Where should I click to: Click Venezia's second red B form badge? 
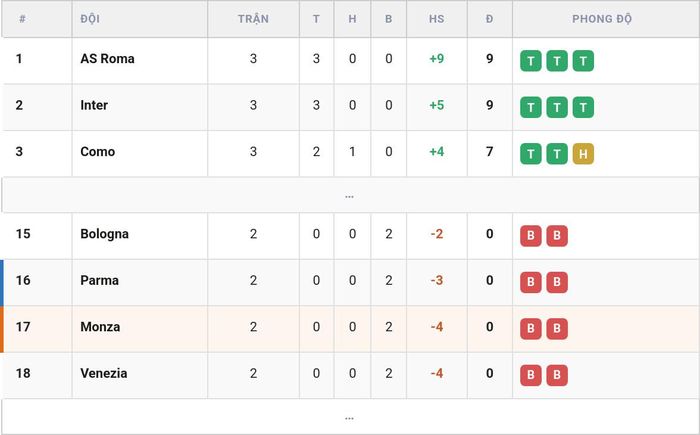(x=557, y=375)
